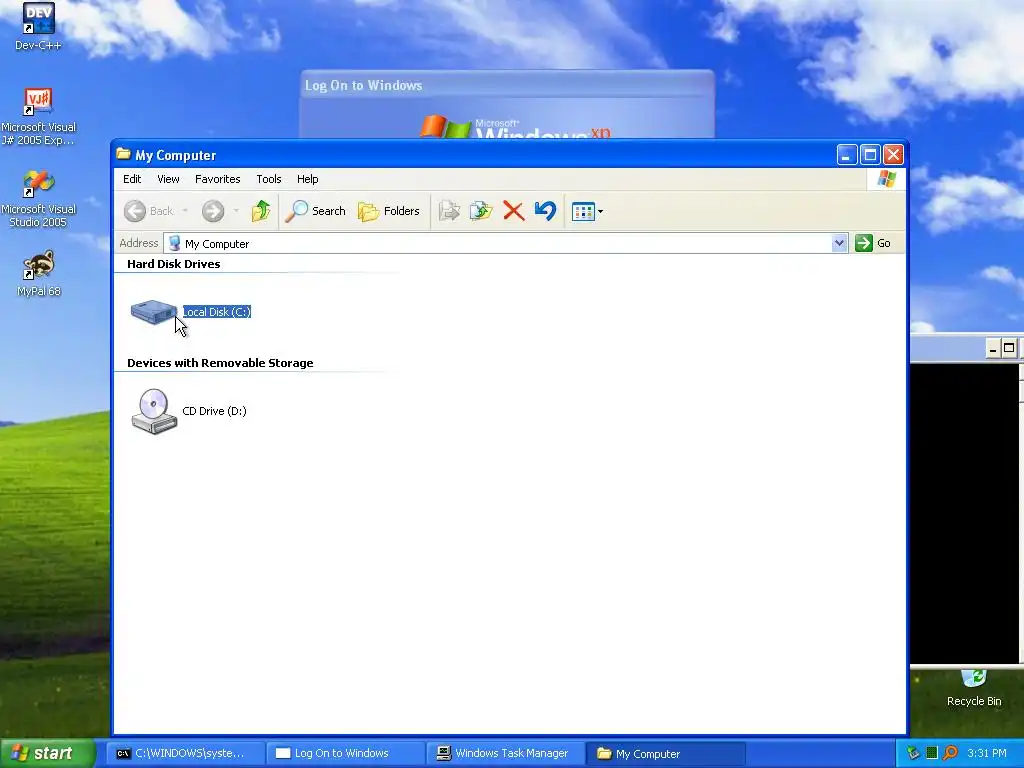Click the My Computer title bar folder icon
This screenshot has height=768, width=1024.
point(123,154)
